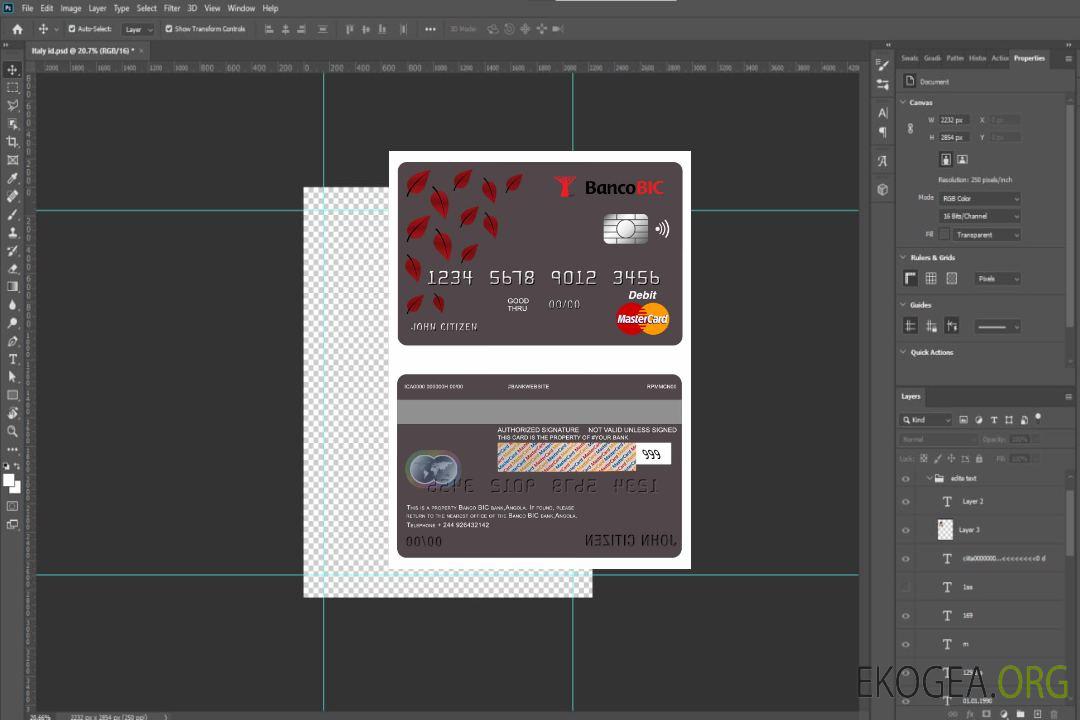Select the Clone Stamp tool
The height and width of the screenshot is (720, 1080).
[12, 233]
